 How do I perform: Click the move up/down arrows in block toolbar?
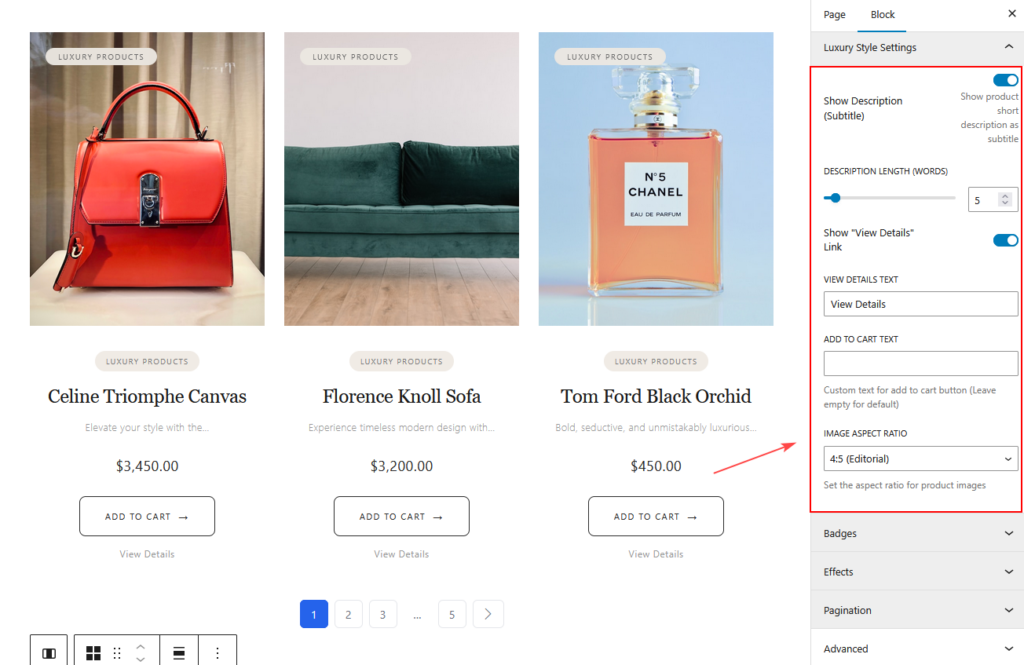coord(141,652)
